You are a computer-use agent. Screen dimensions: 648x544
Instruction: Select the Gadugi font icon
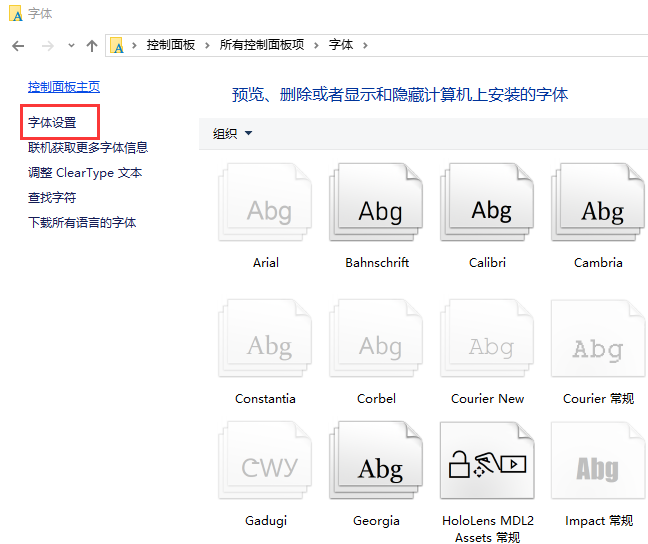(x=265, y=460)
